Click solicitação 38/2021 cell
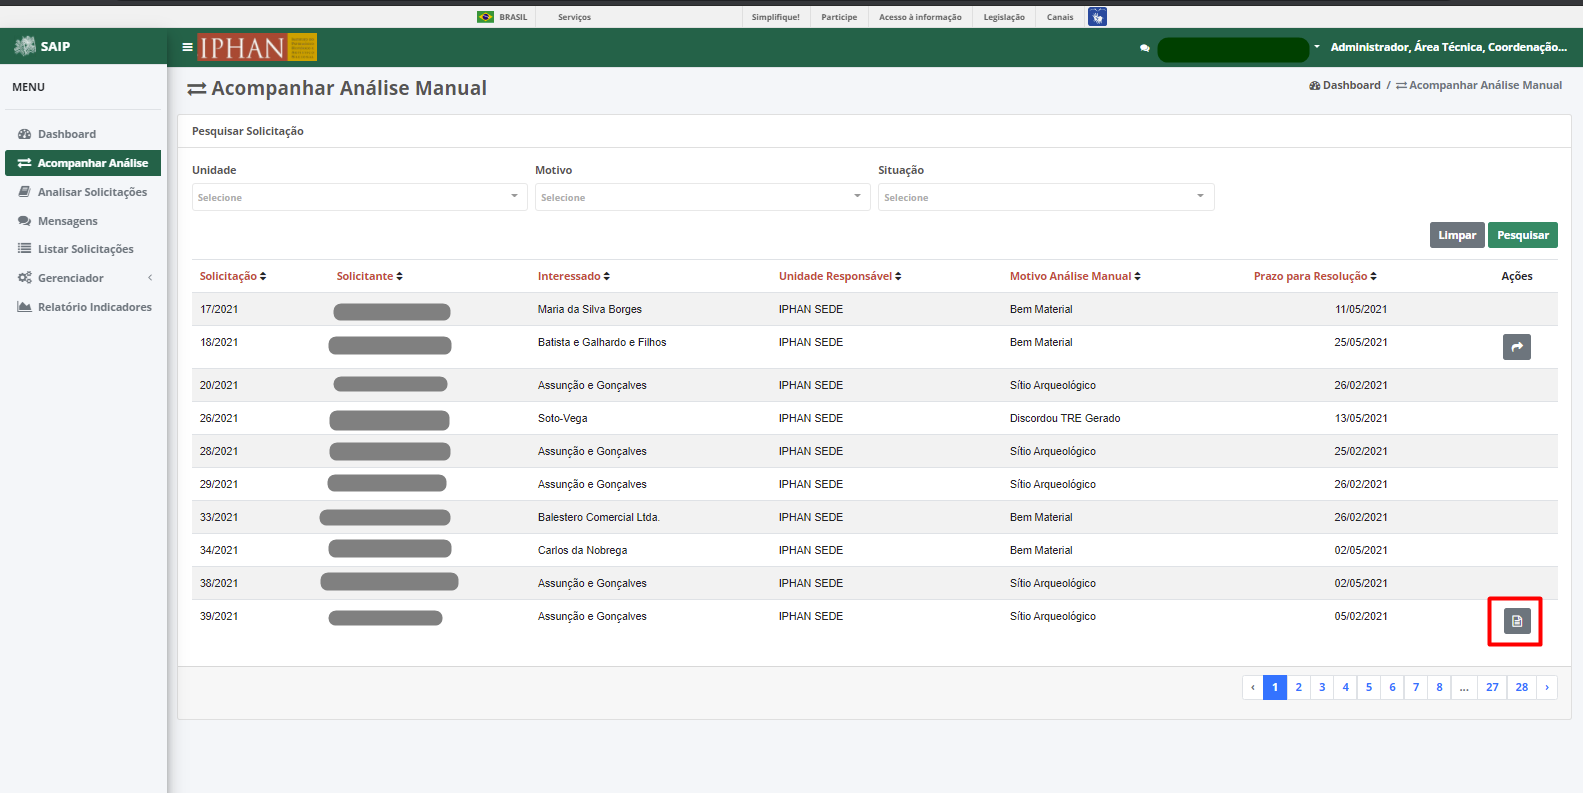Image resolution: width=1583 pixels, height=793 pixels. (219, 583)
